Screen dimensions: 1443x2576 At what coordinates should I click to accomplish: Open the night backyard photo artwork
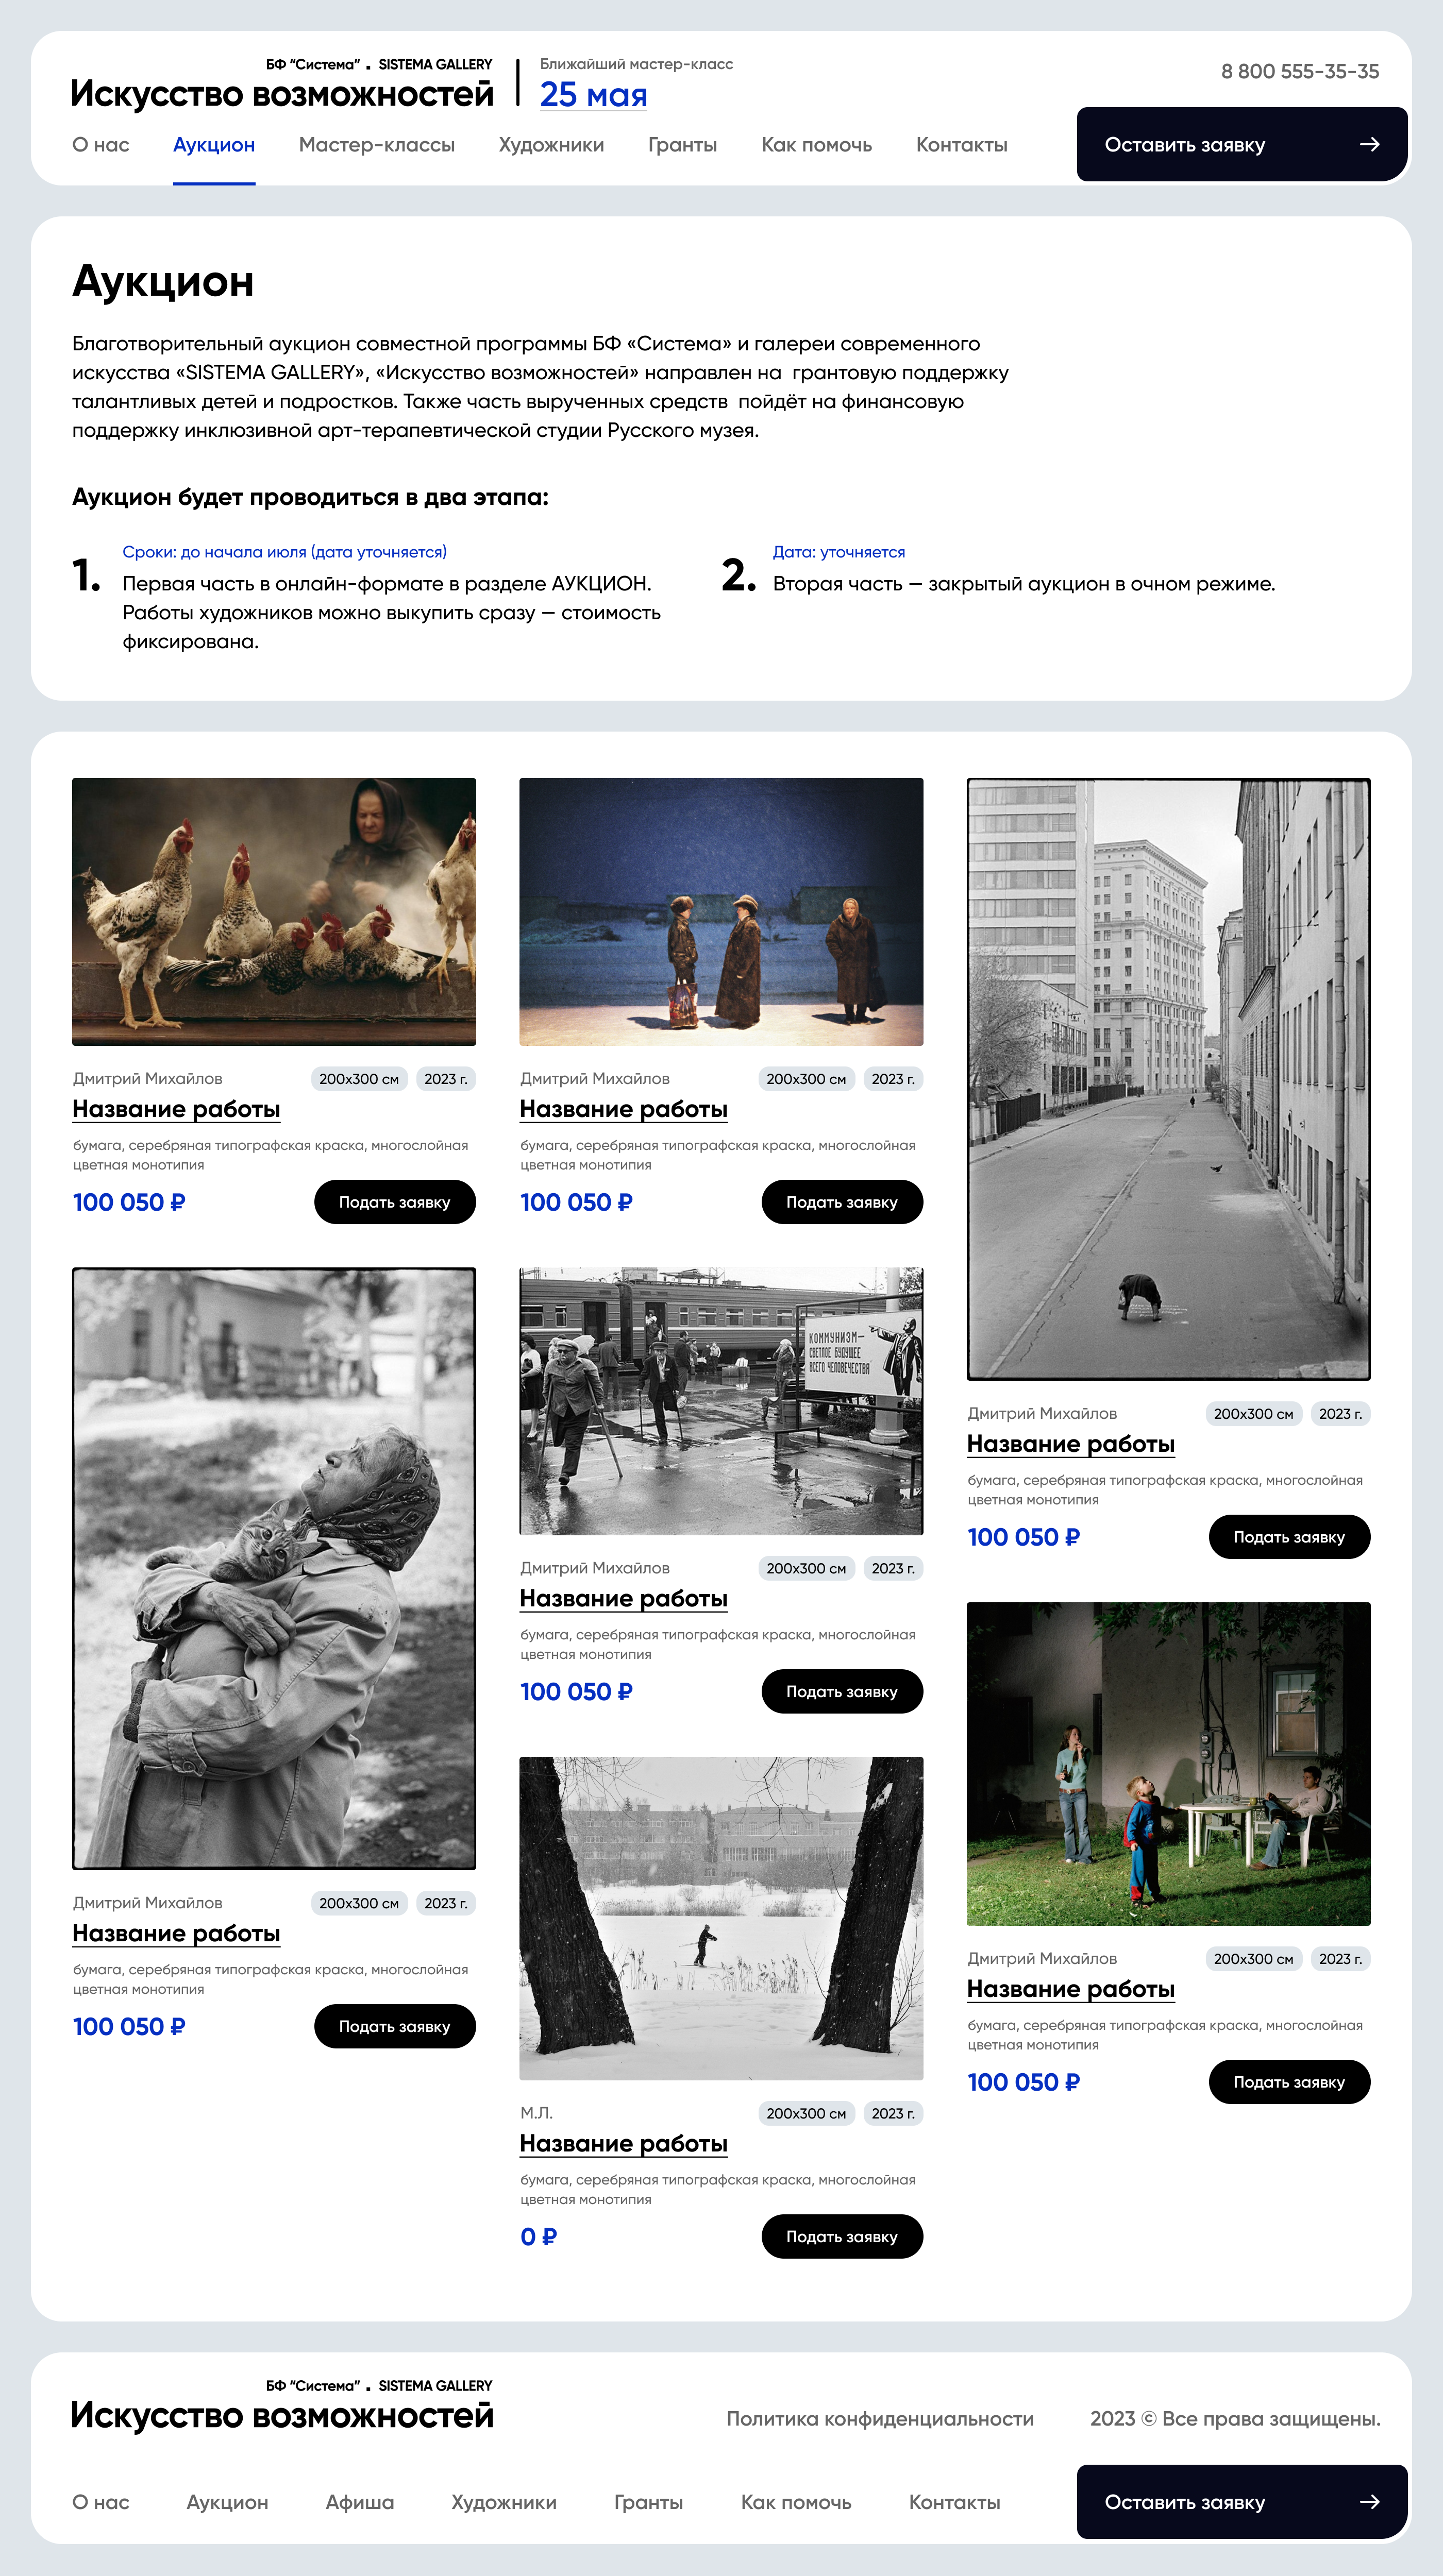coord(1168,1764)
